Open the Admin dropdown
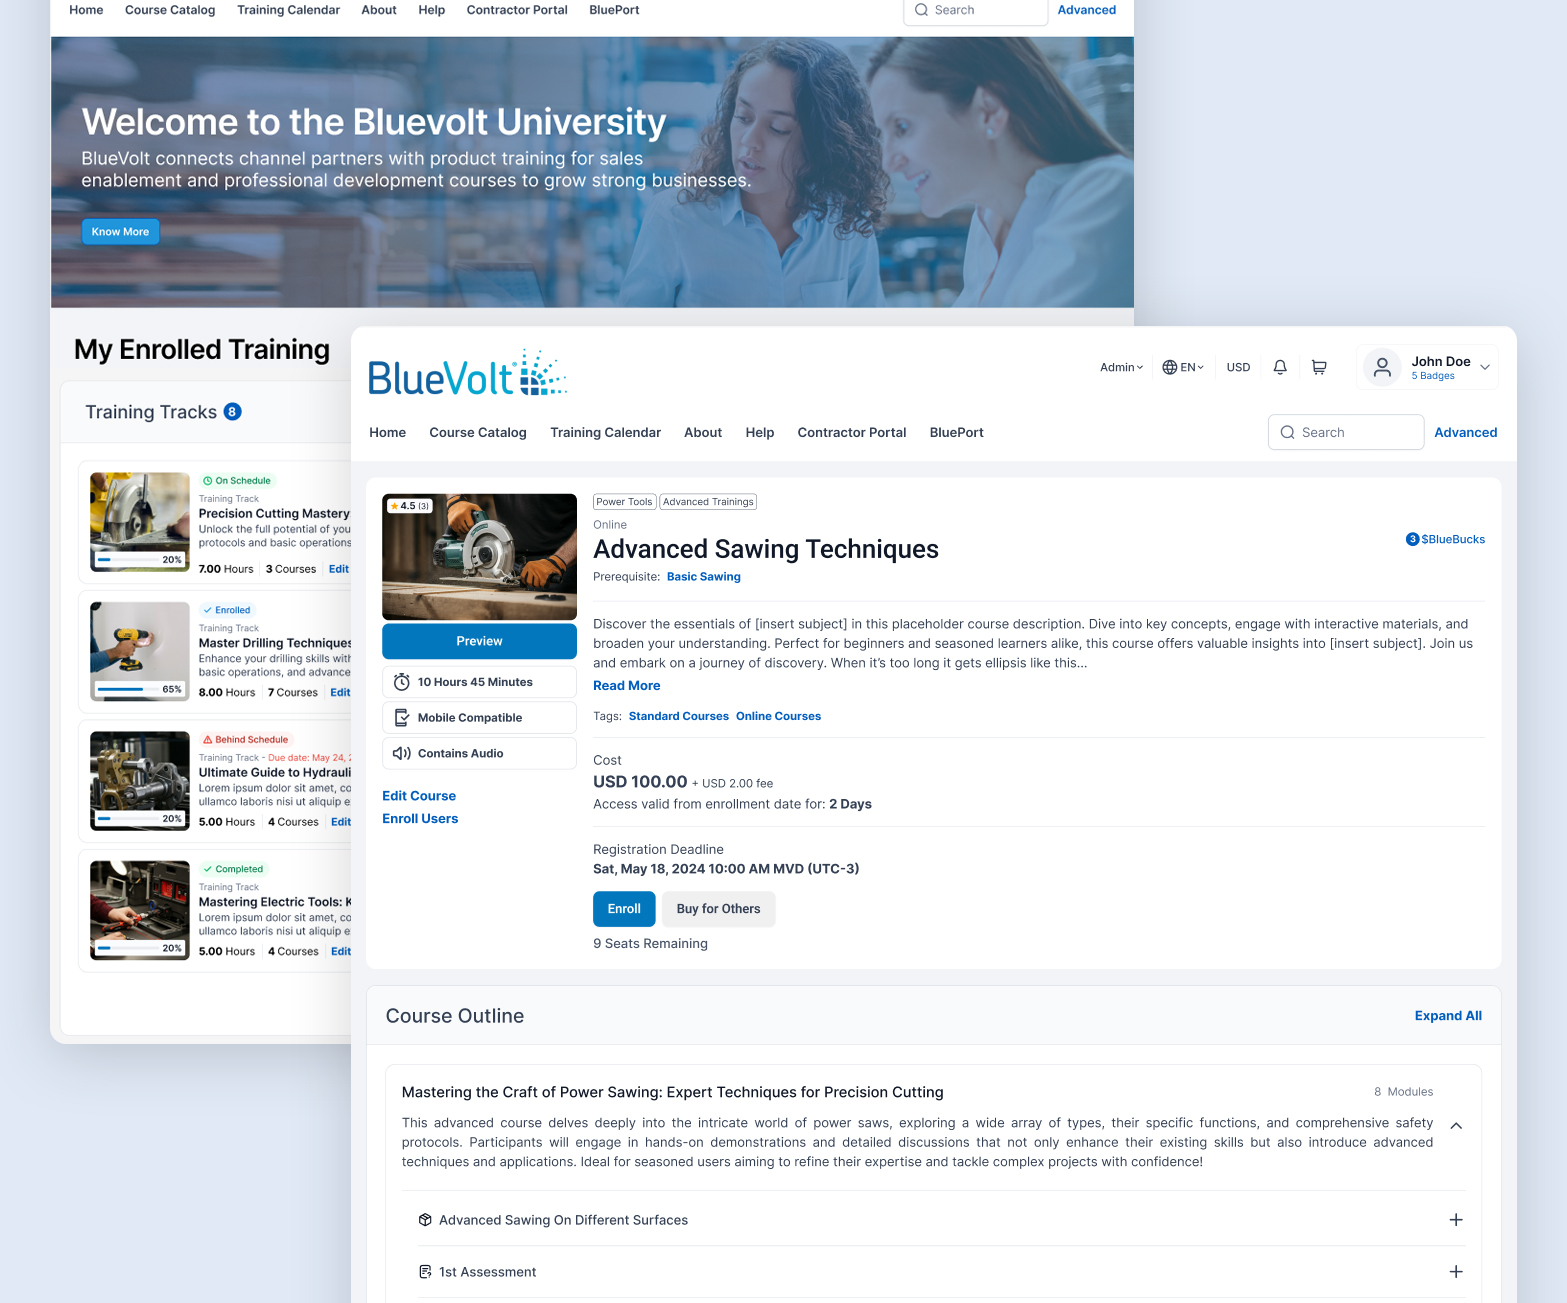This screenshot has width=1567, height=1303. point(1121,367)
